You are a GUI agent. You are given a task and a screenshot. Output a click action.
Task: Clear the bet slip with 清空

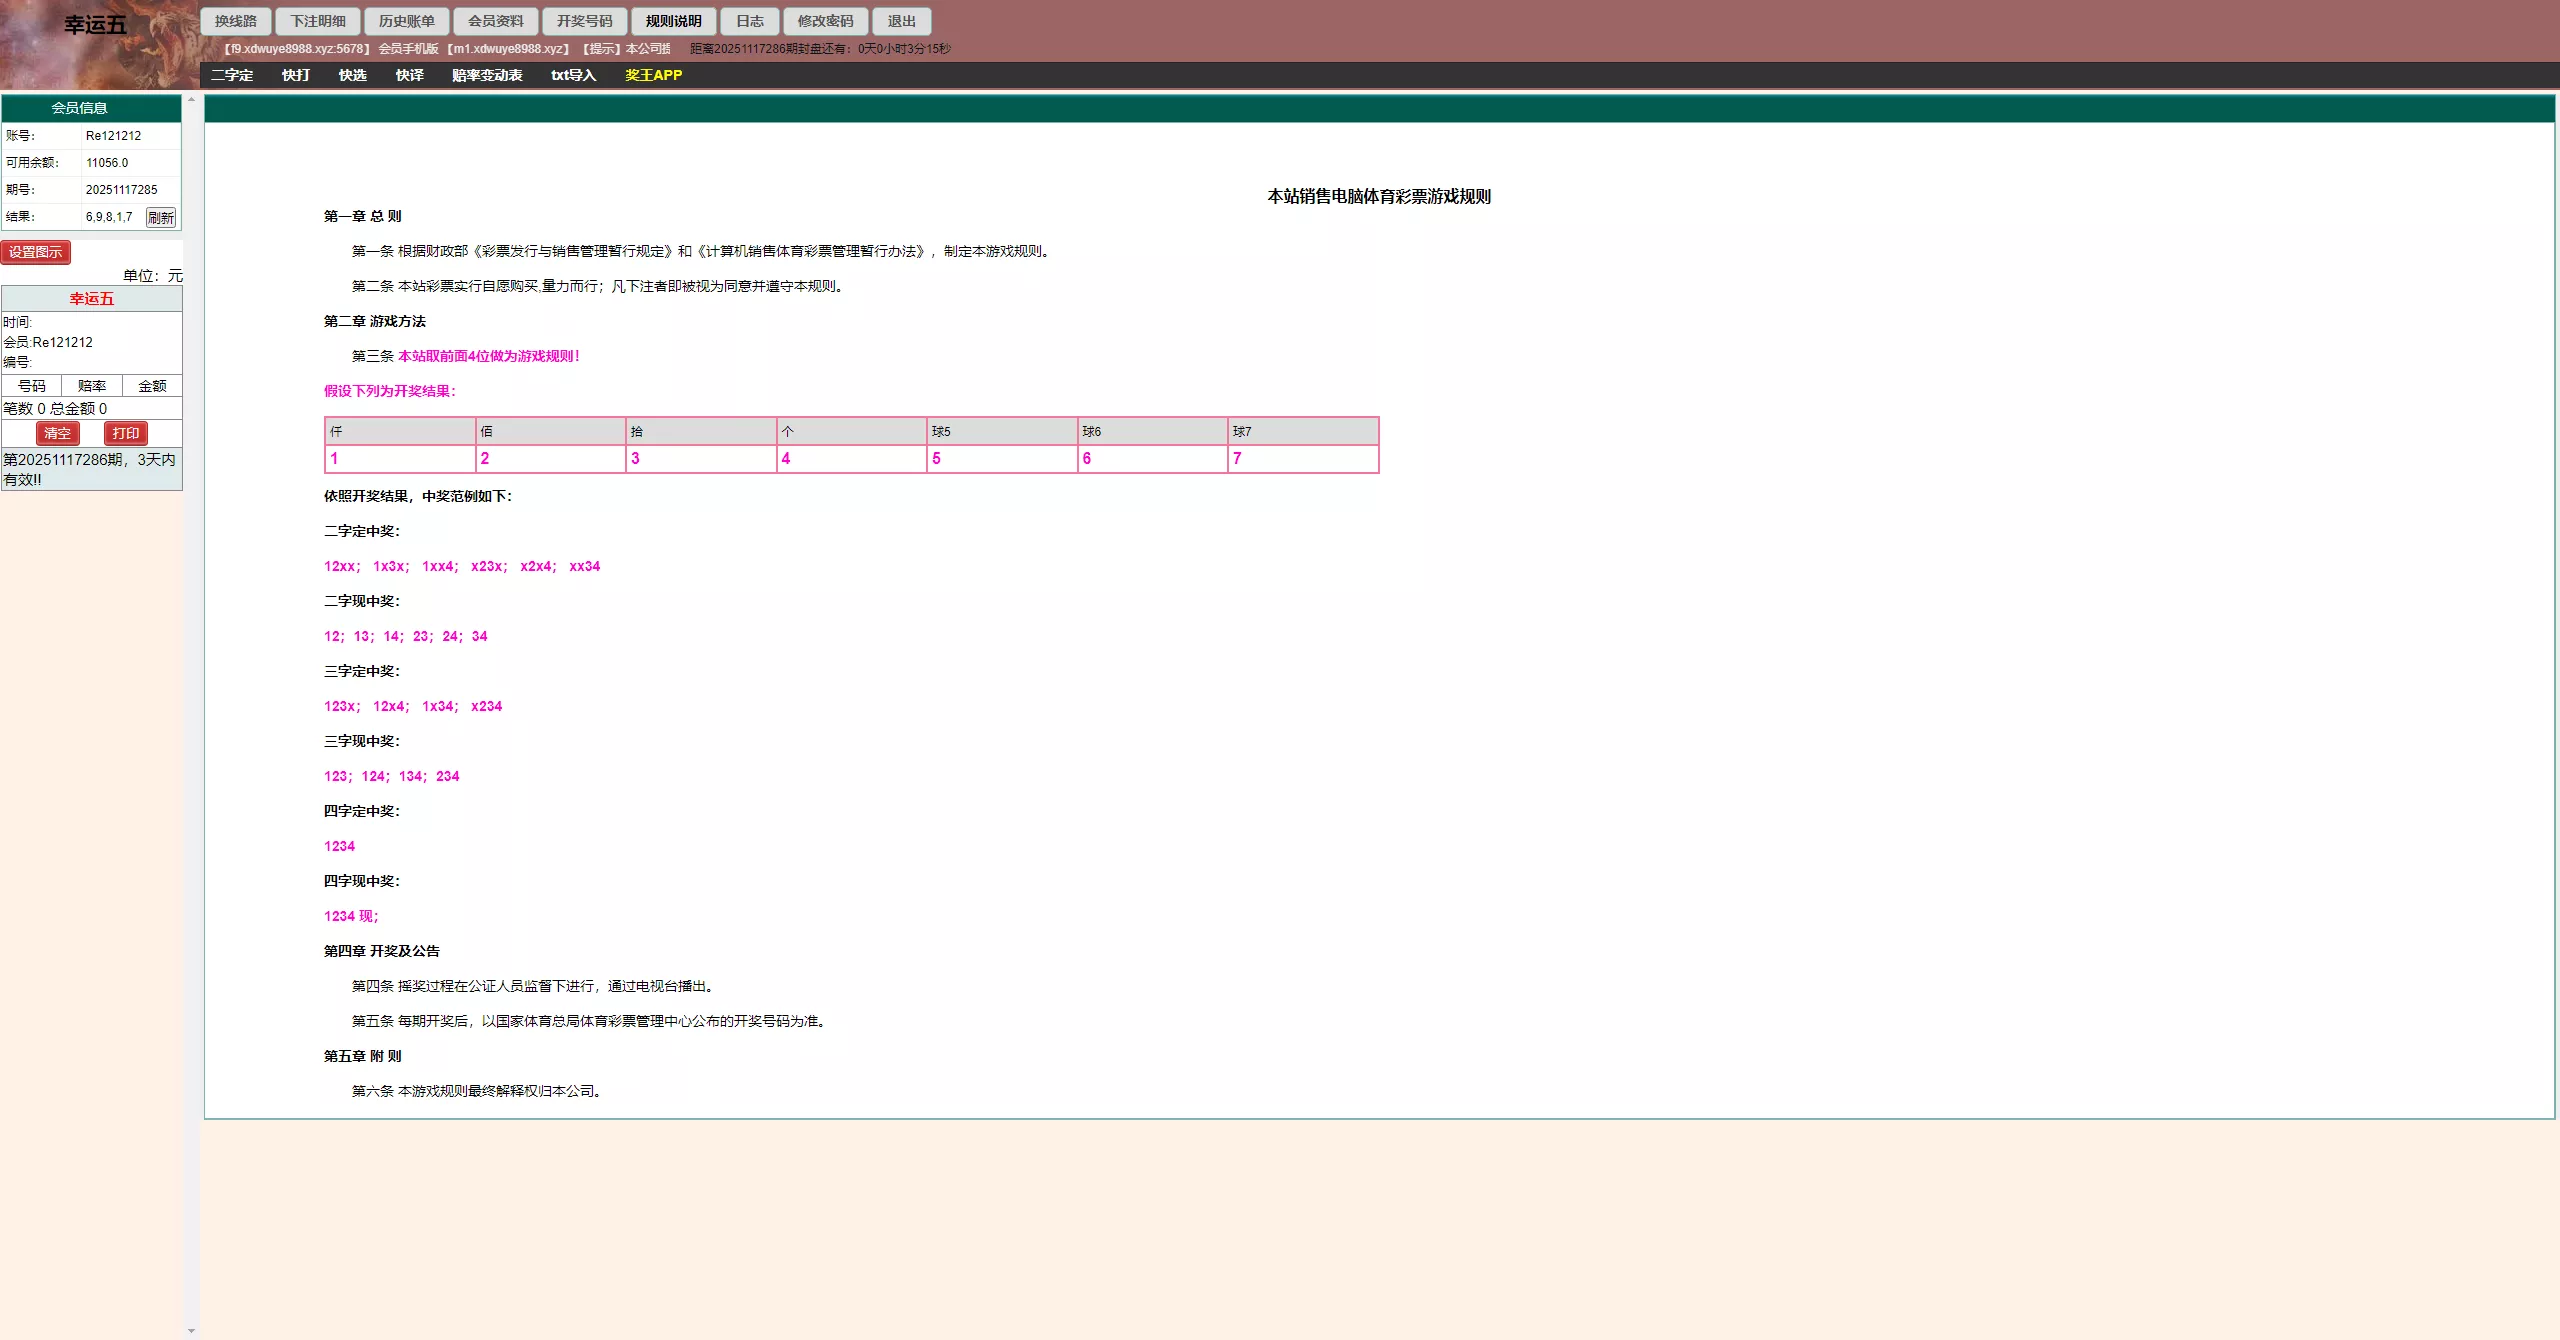pos(57,433)
